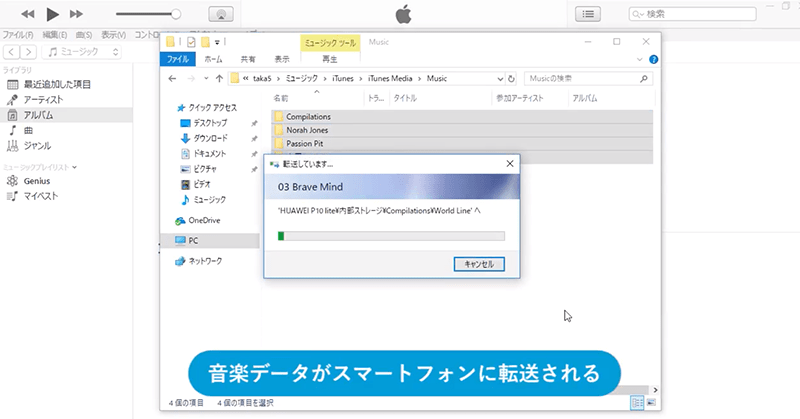Click the Properties icon in quick access toolbar
Image resolution: width=800 pixels, height=419 pixels.
pyautogui.click(x=191, y=42)
